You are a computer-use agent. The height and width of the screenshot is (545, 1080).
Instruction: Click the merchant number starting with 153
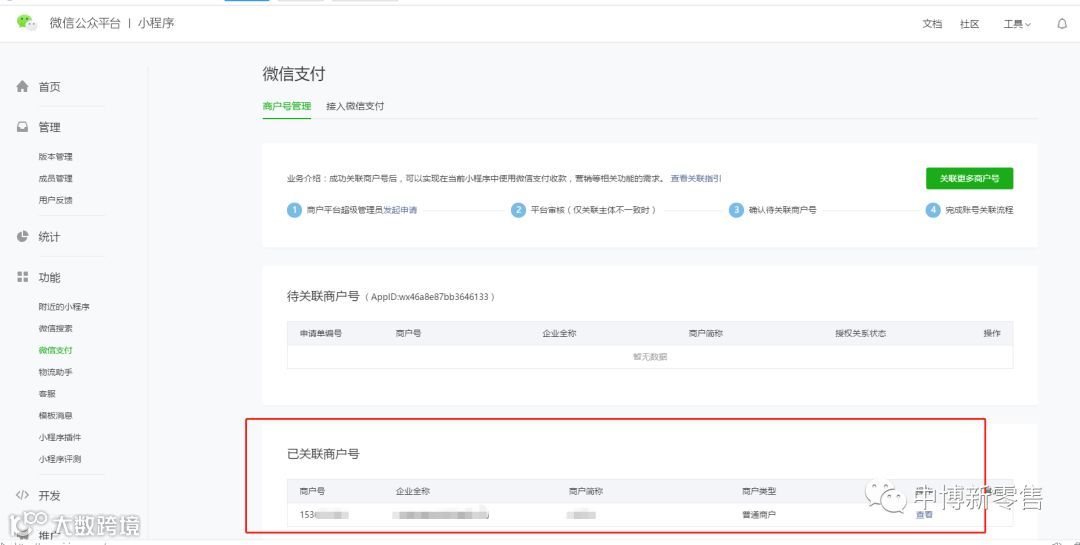[324, 515]
